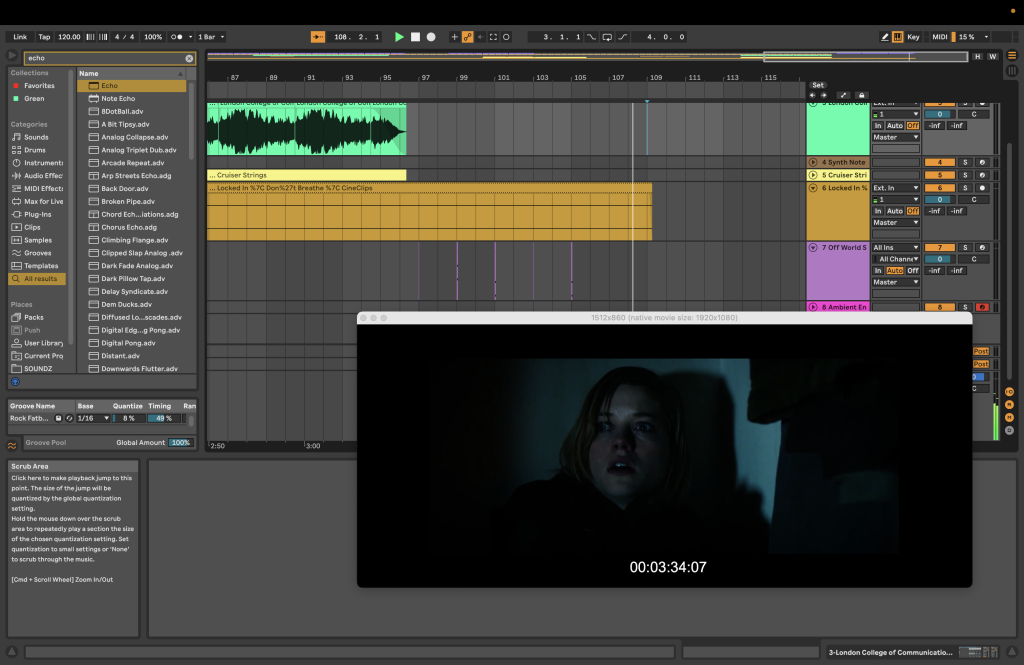
Task: Open Packs in Places
Action: (33, 317)
